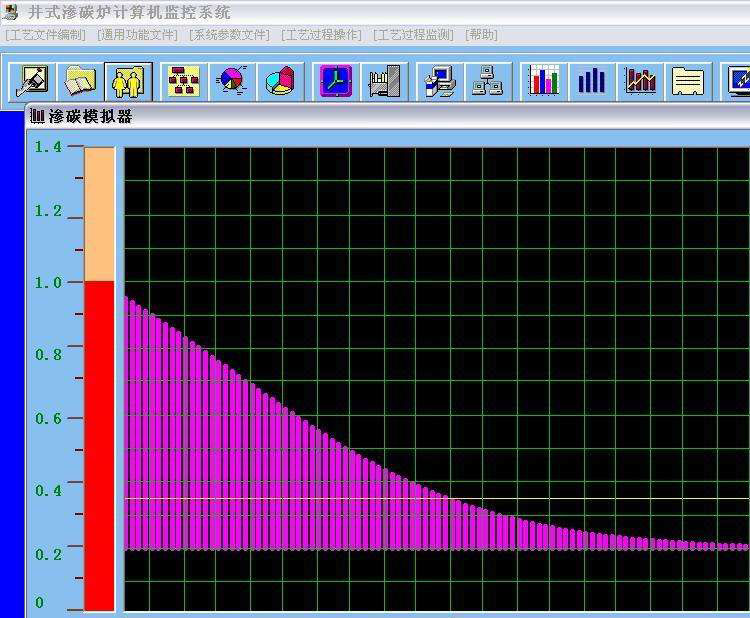
Task: Click the furnace equipment icon
Action: point(384,81)
